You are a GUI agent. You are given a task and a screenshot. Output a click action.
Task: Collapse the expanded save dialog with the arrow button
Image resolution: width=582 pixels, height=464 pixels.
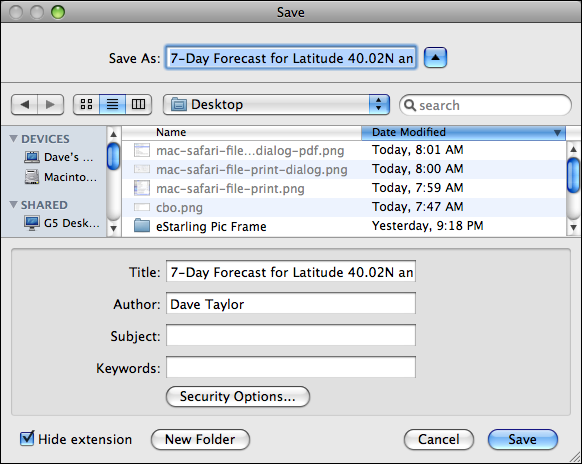[x=435, y=58]
